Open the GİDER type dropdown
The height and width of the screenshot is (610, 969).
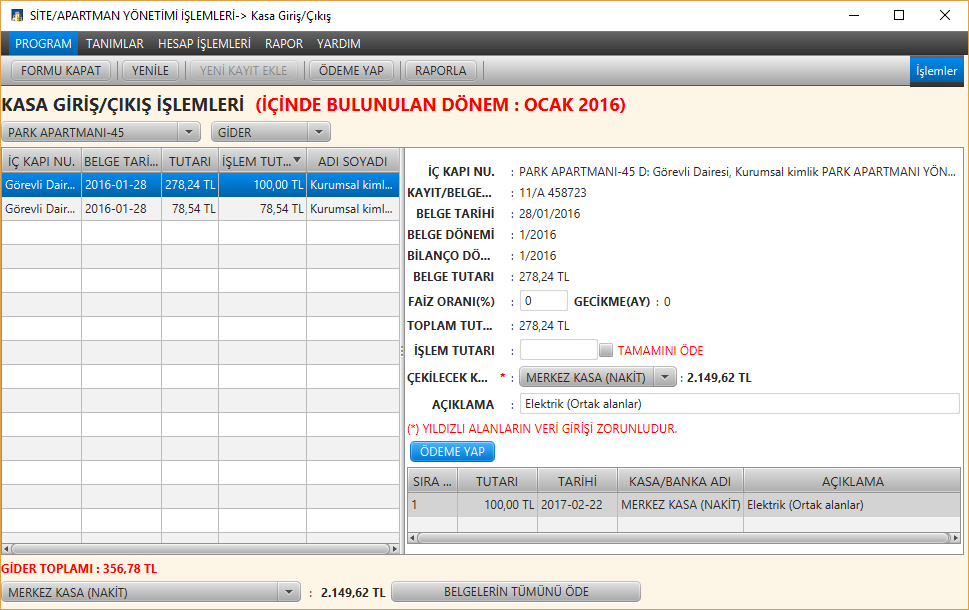click(318, 131)
